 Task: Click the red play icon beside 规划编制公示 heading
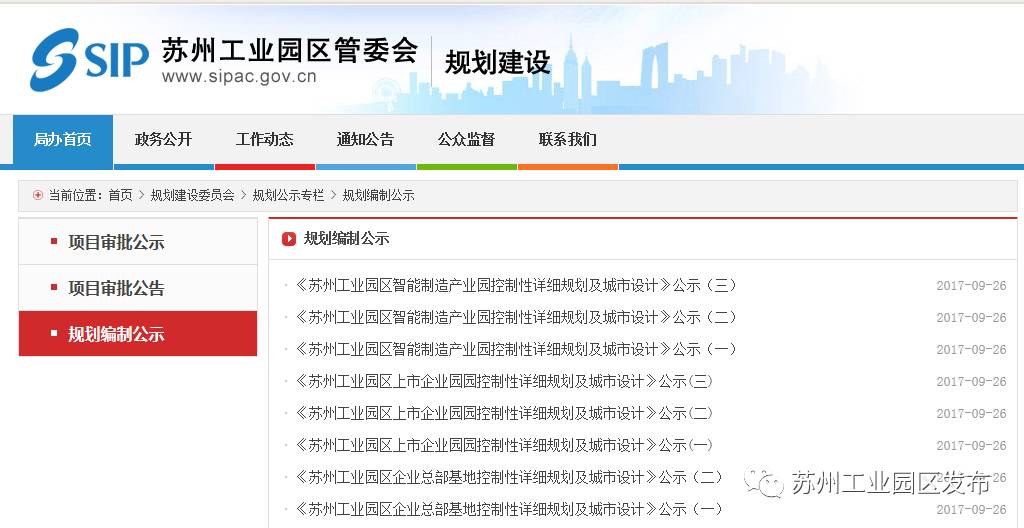[x=289, y=239]
